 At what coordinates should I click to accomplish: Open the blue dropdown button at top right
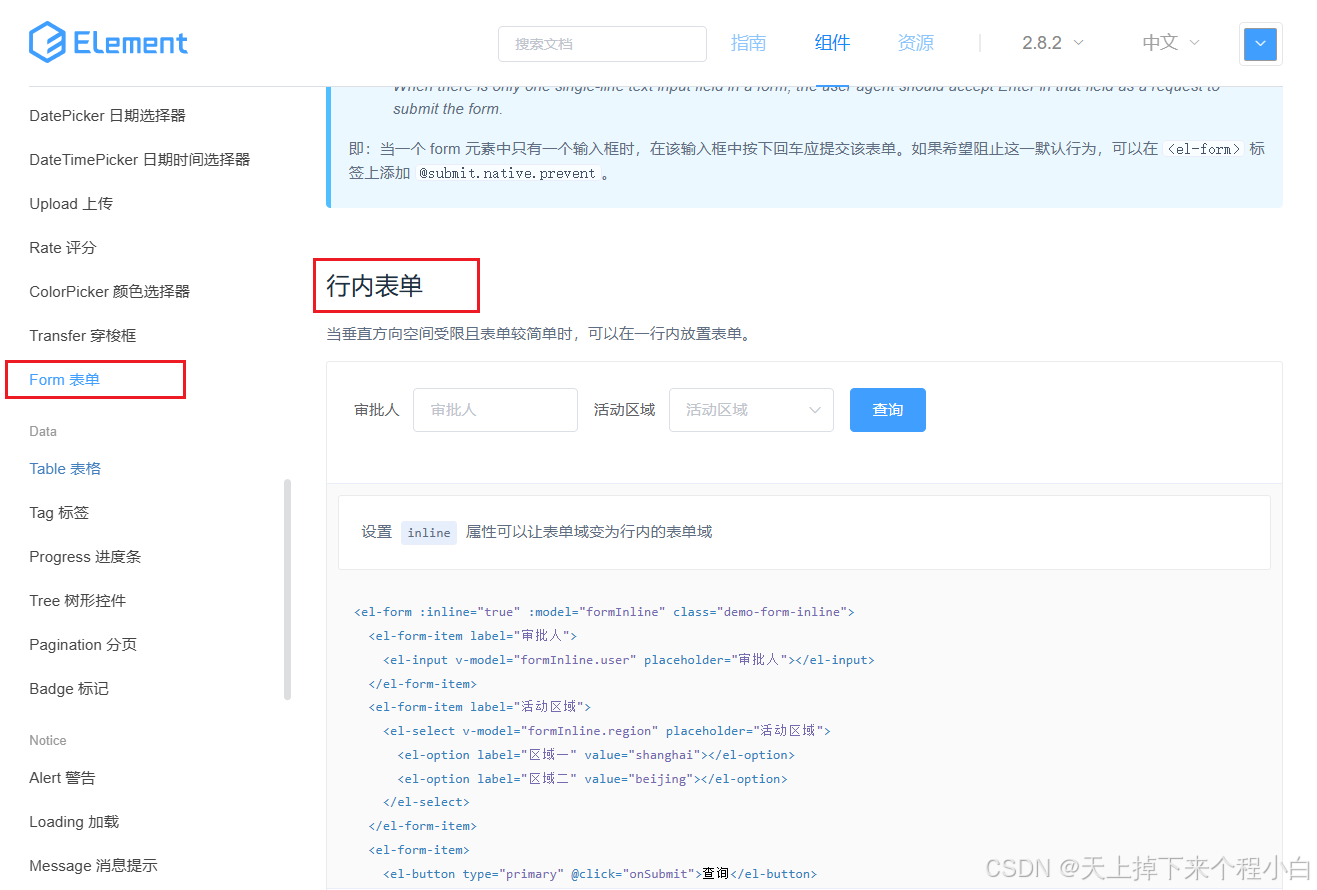click(1260, 44)
